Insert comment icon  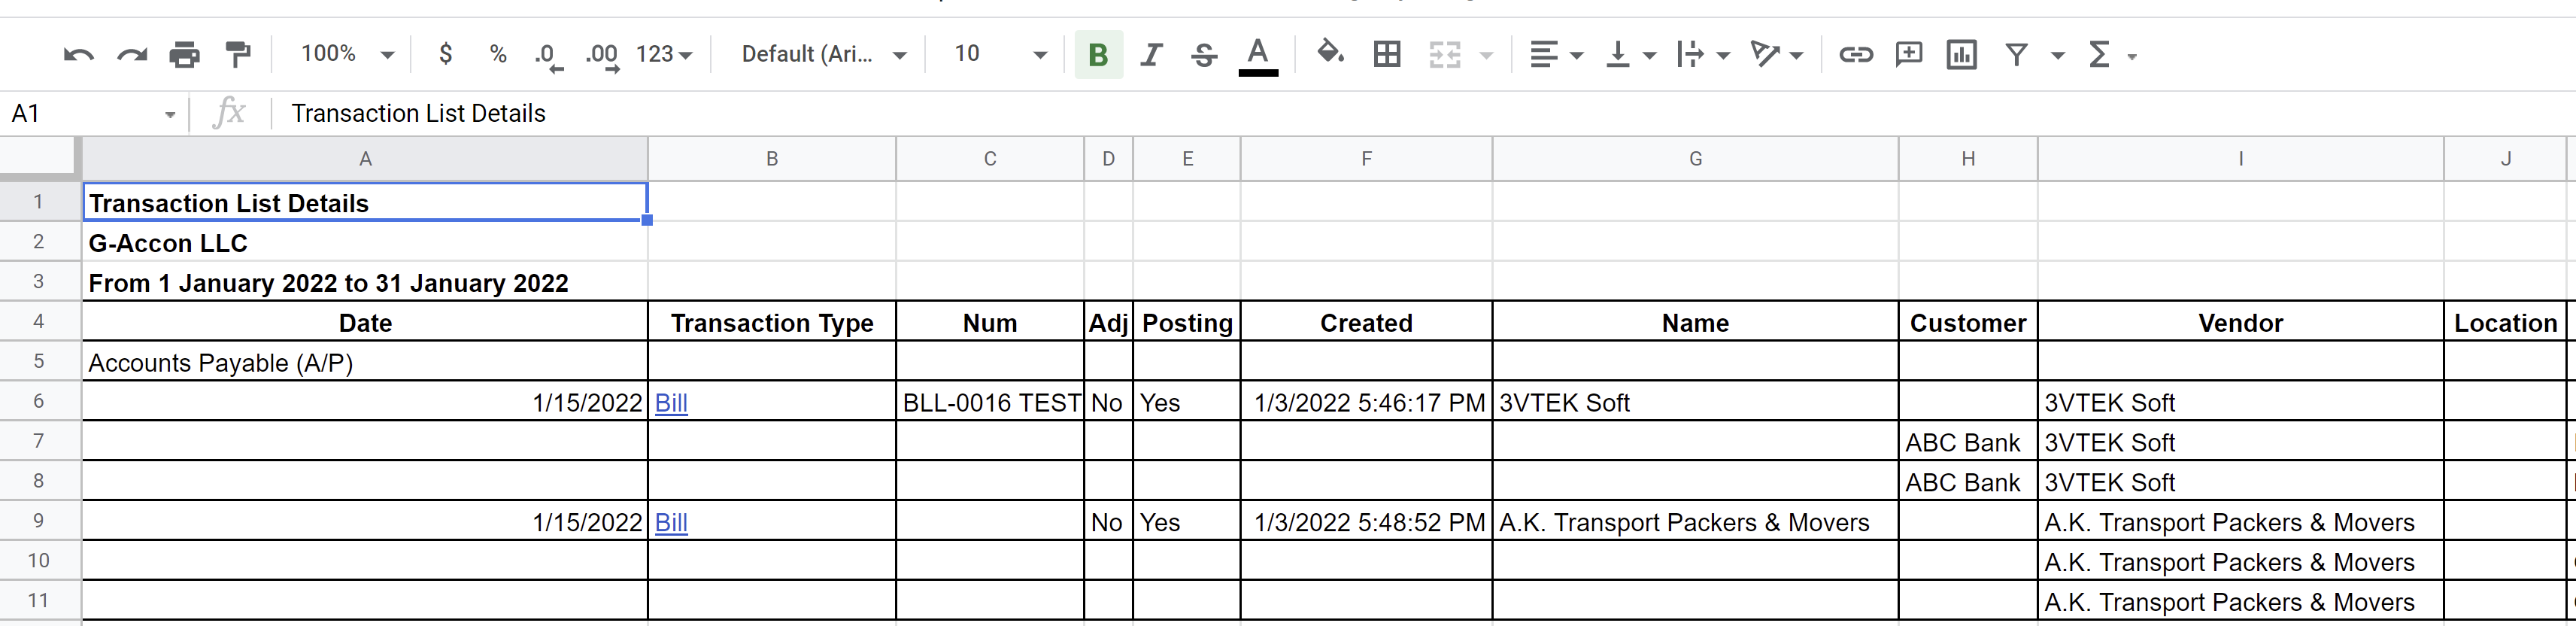coord(1909,54)
